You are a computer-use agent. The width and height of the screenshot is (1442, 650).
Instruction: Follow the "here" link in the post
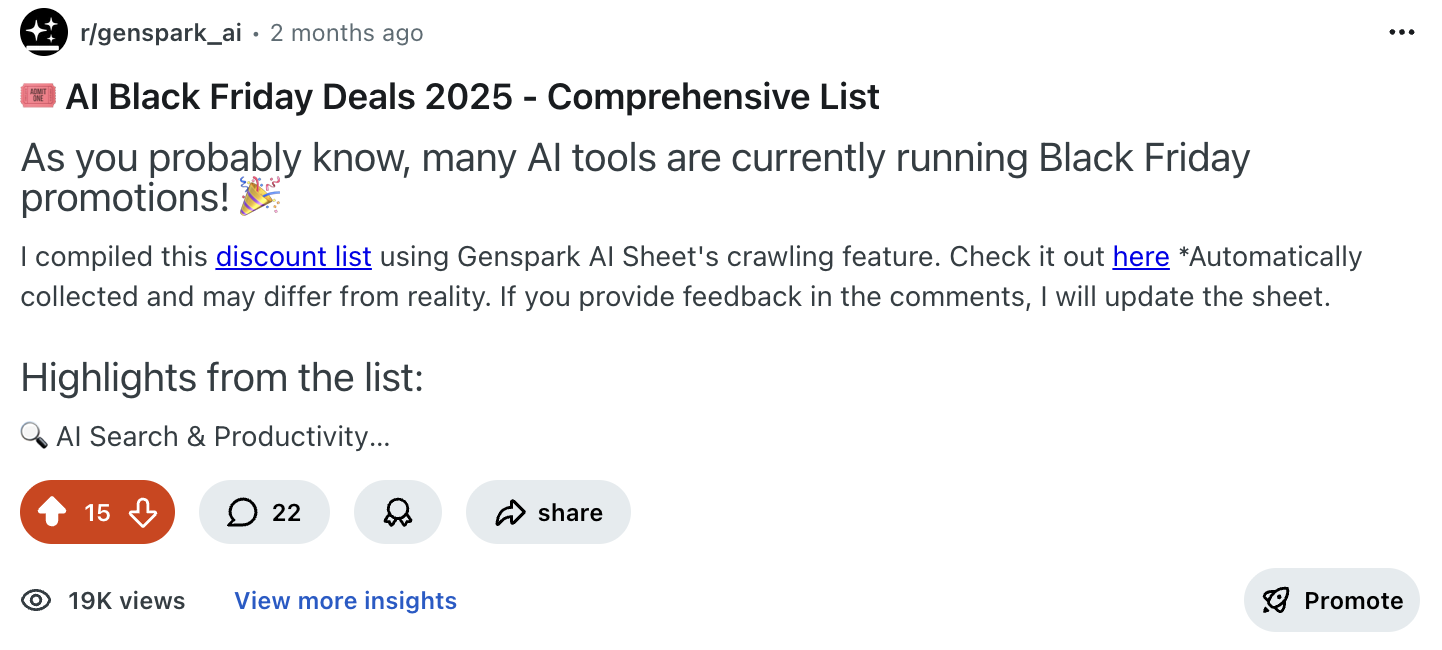[x=1140, y=257]
